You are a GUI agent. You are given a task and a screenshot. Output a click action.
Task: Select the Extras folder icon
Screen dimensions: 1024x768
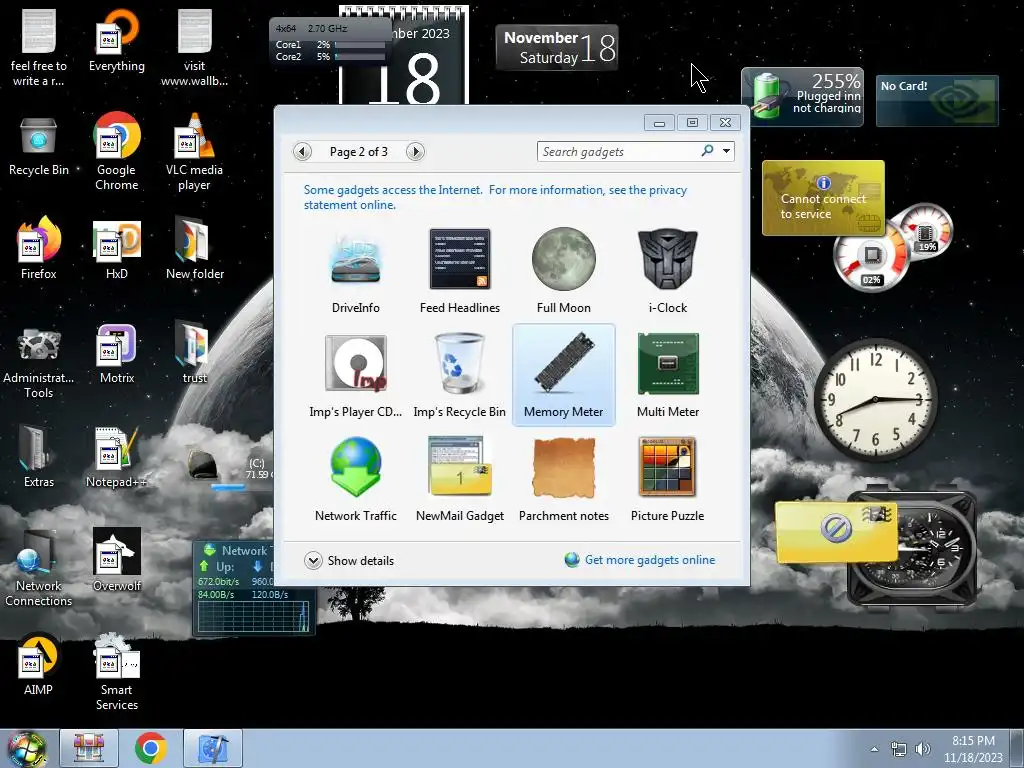39,457
